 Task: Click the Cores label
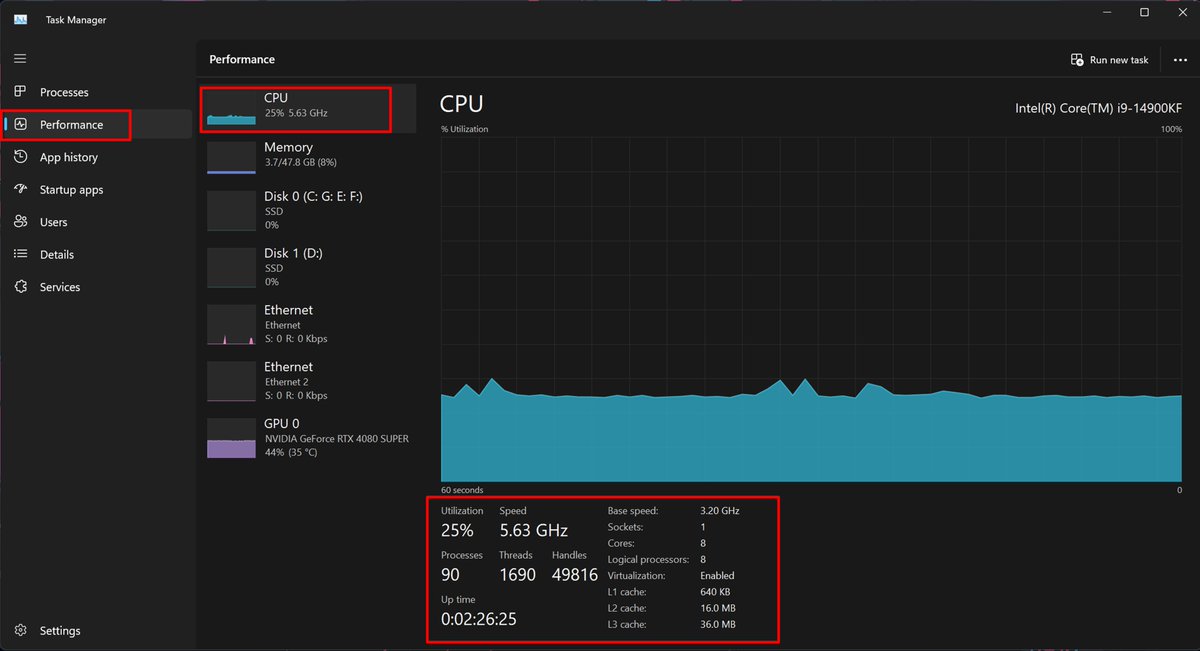[x=621, y=543]
